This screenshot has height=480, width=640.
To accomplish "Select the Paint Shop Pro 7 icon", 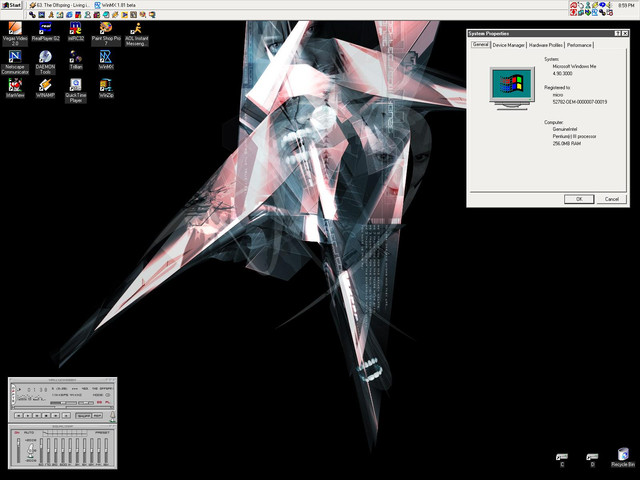I will (104, 28).
